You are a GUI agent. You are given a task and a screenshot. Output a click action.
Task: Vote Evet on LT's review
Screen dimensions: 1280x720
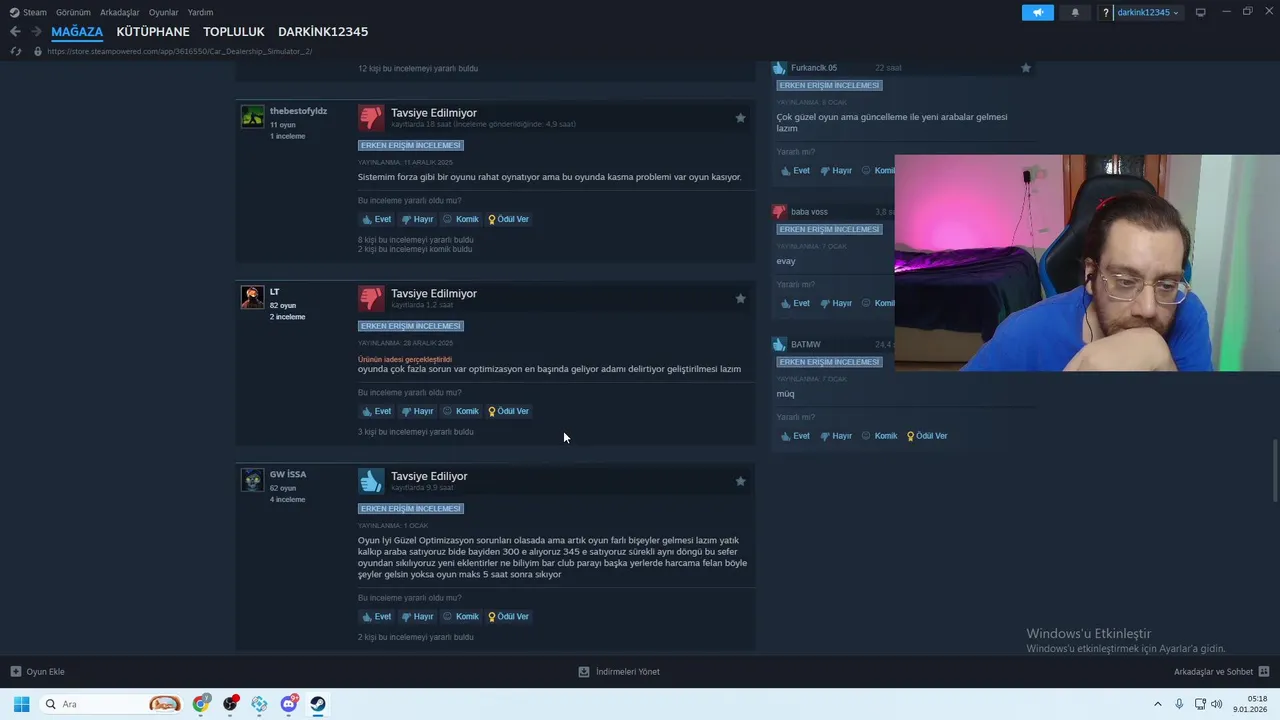pos(377,411)
